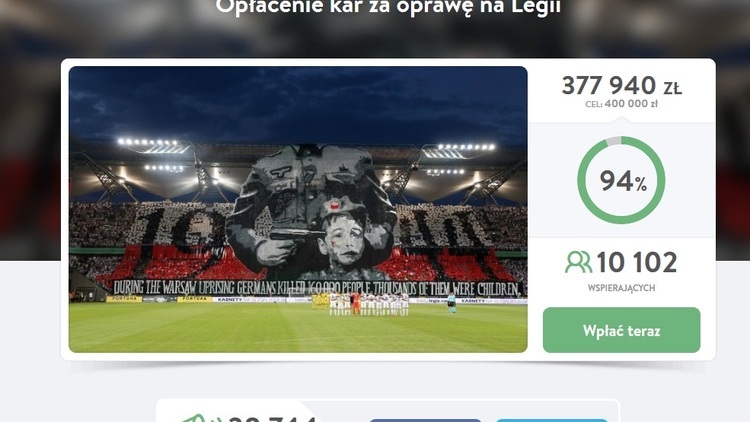Click the CEL: 400 000 zł goal text
The width and height of the screenshot is (750, 422).
(621, 104)
